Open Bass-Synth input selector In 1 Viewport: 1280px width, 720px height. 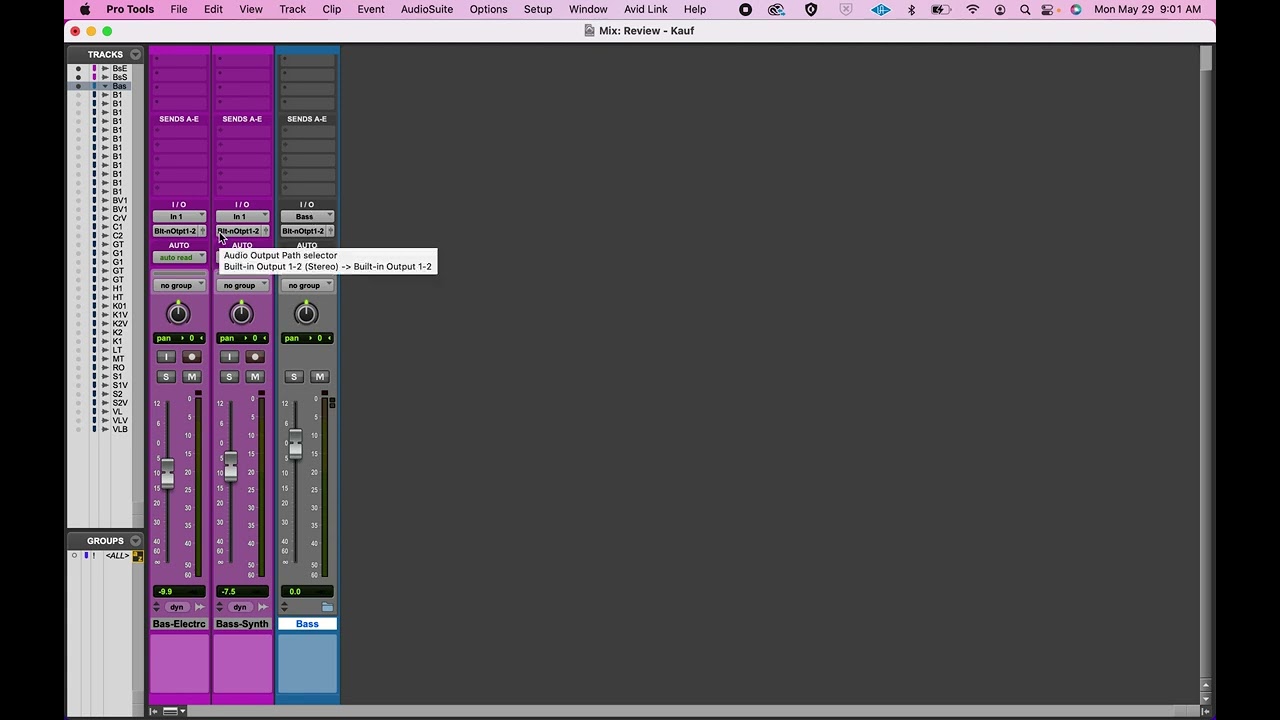(x=242, y=217)
